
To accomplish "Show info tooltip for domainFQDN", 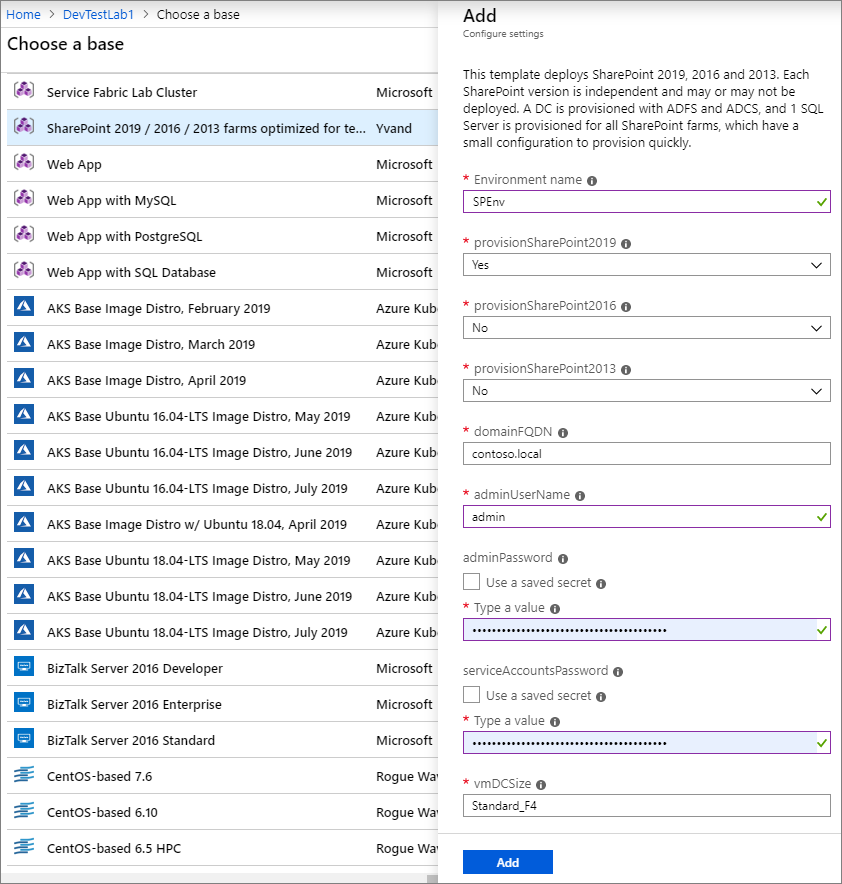I will [x=562, y=433].
